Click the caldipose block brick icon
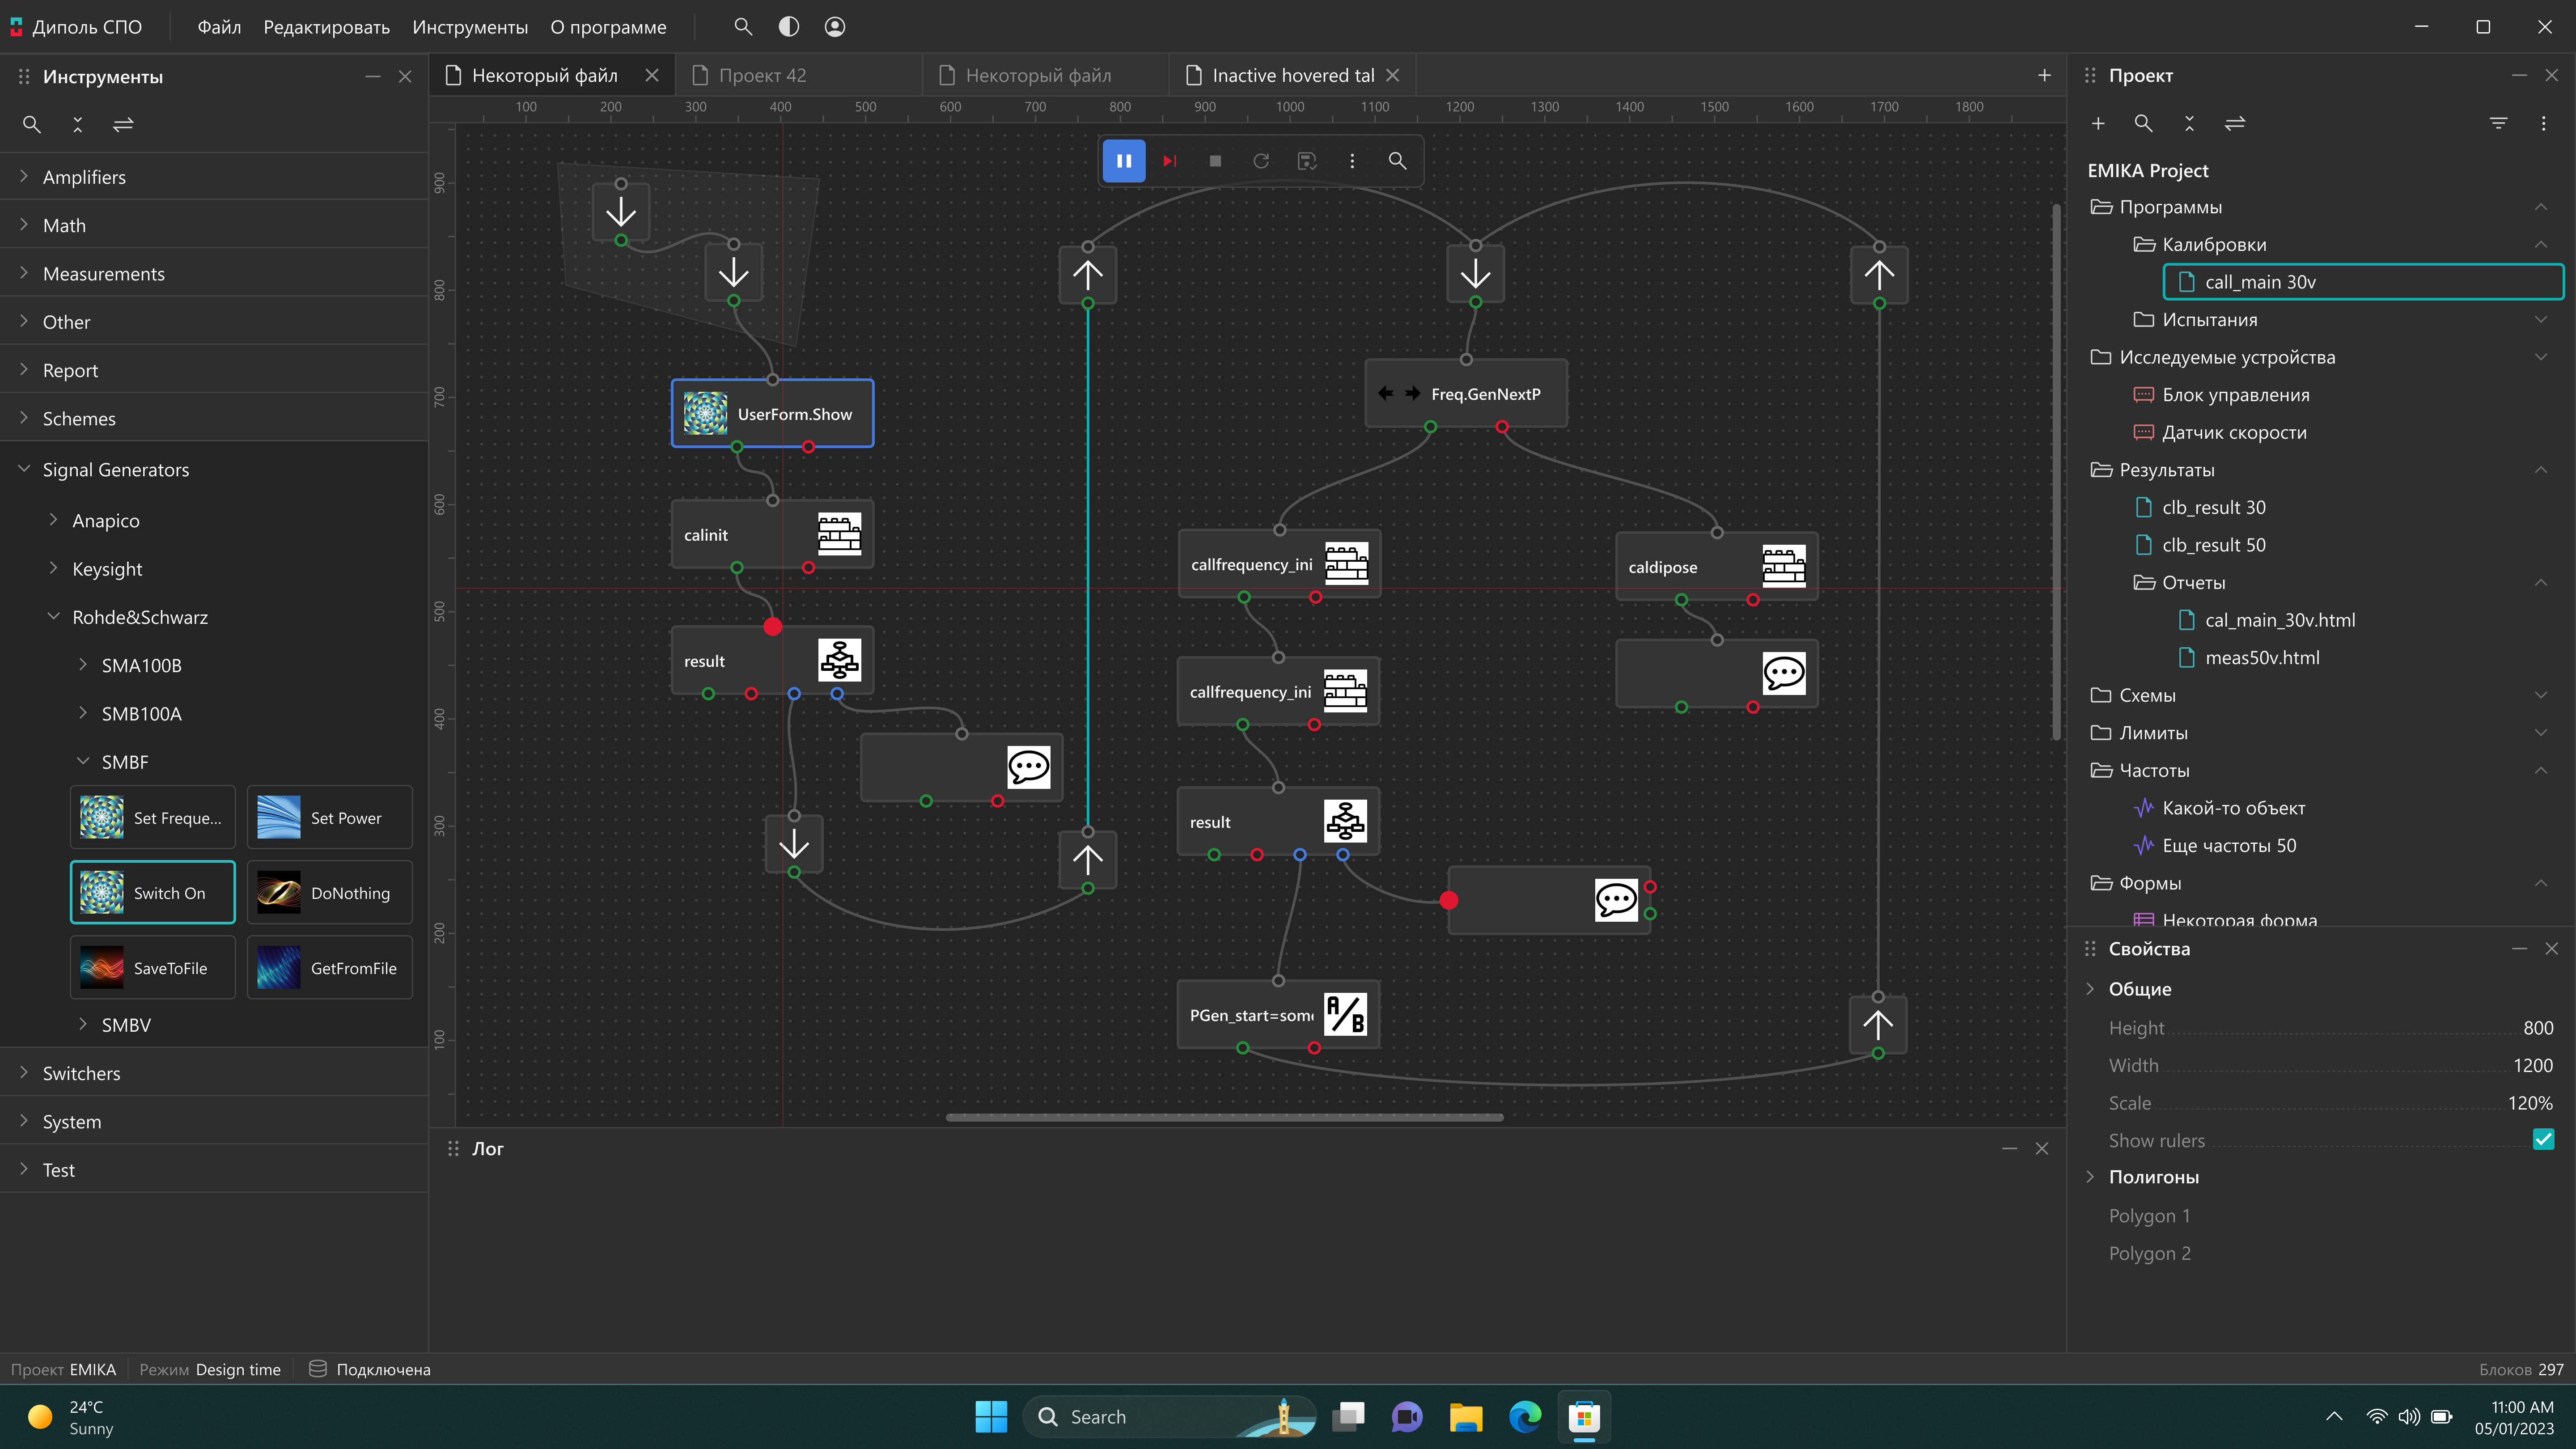The image size is (2576, 1449). [1783, 566]
